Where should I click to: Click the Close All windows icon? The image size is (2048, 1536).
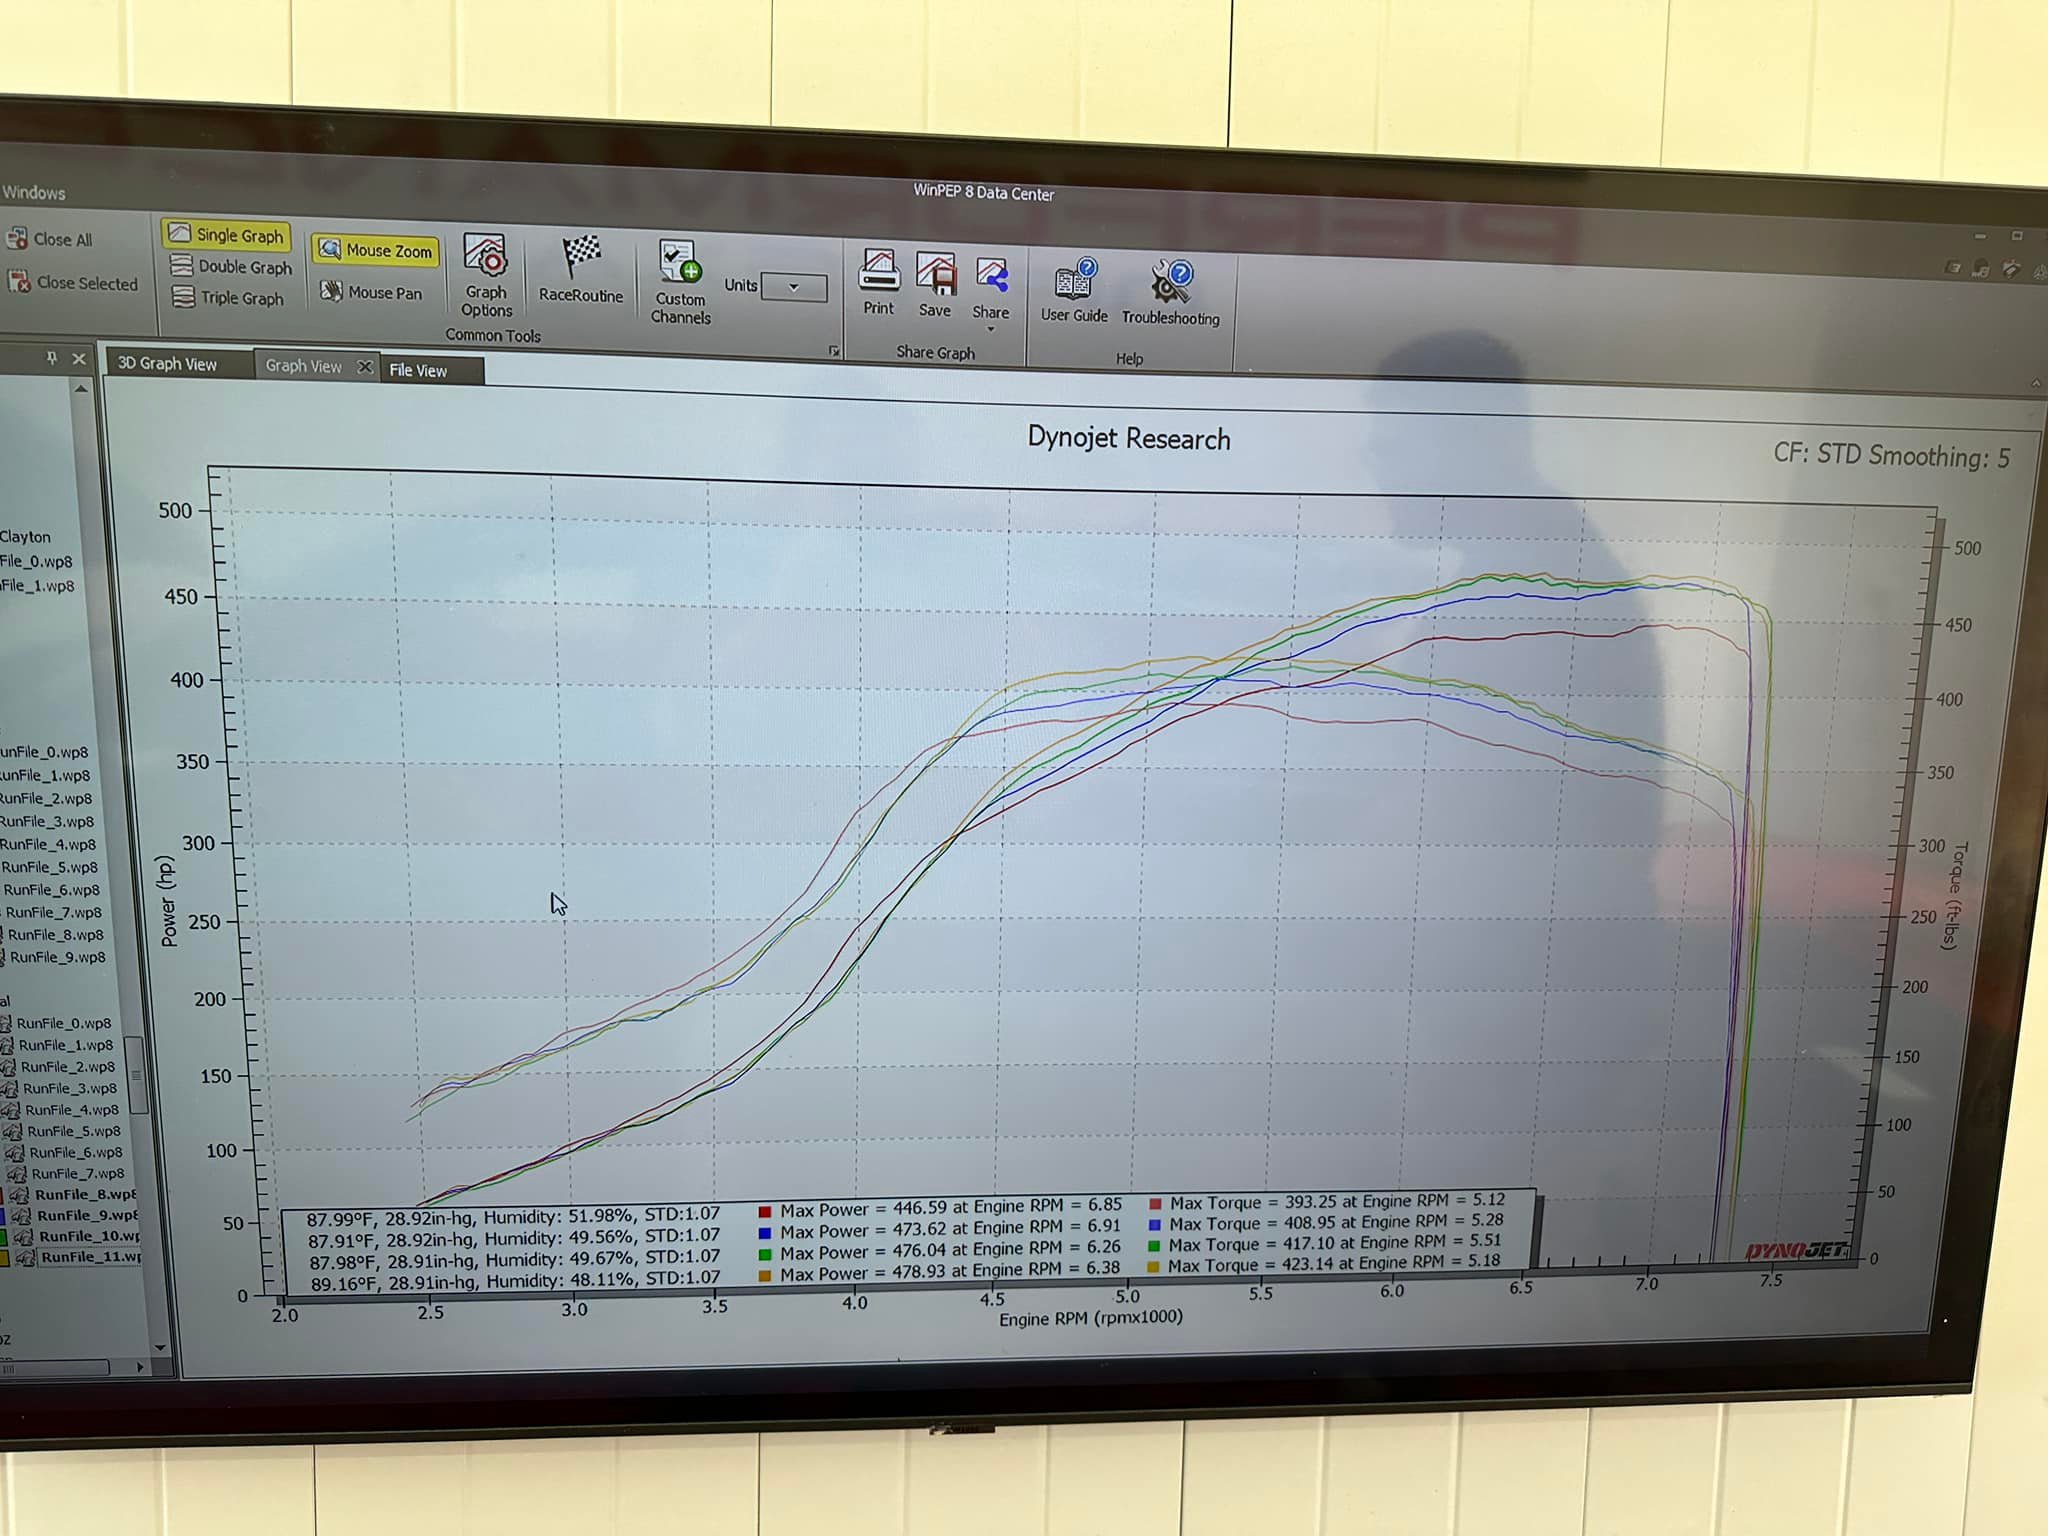tap(17, 238)
